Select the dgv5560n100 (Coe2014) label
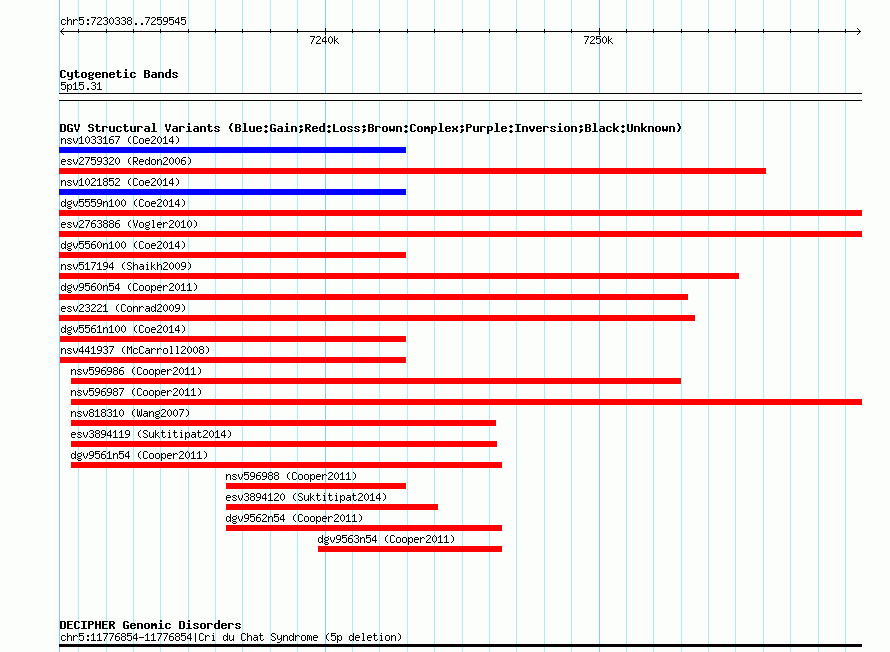890x652 pixels. 123,245
